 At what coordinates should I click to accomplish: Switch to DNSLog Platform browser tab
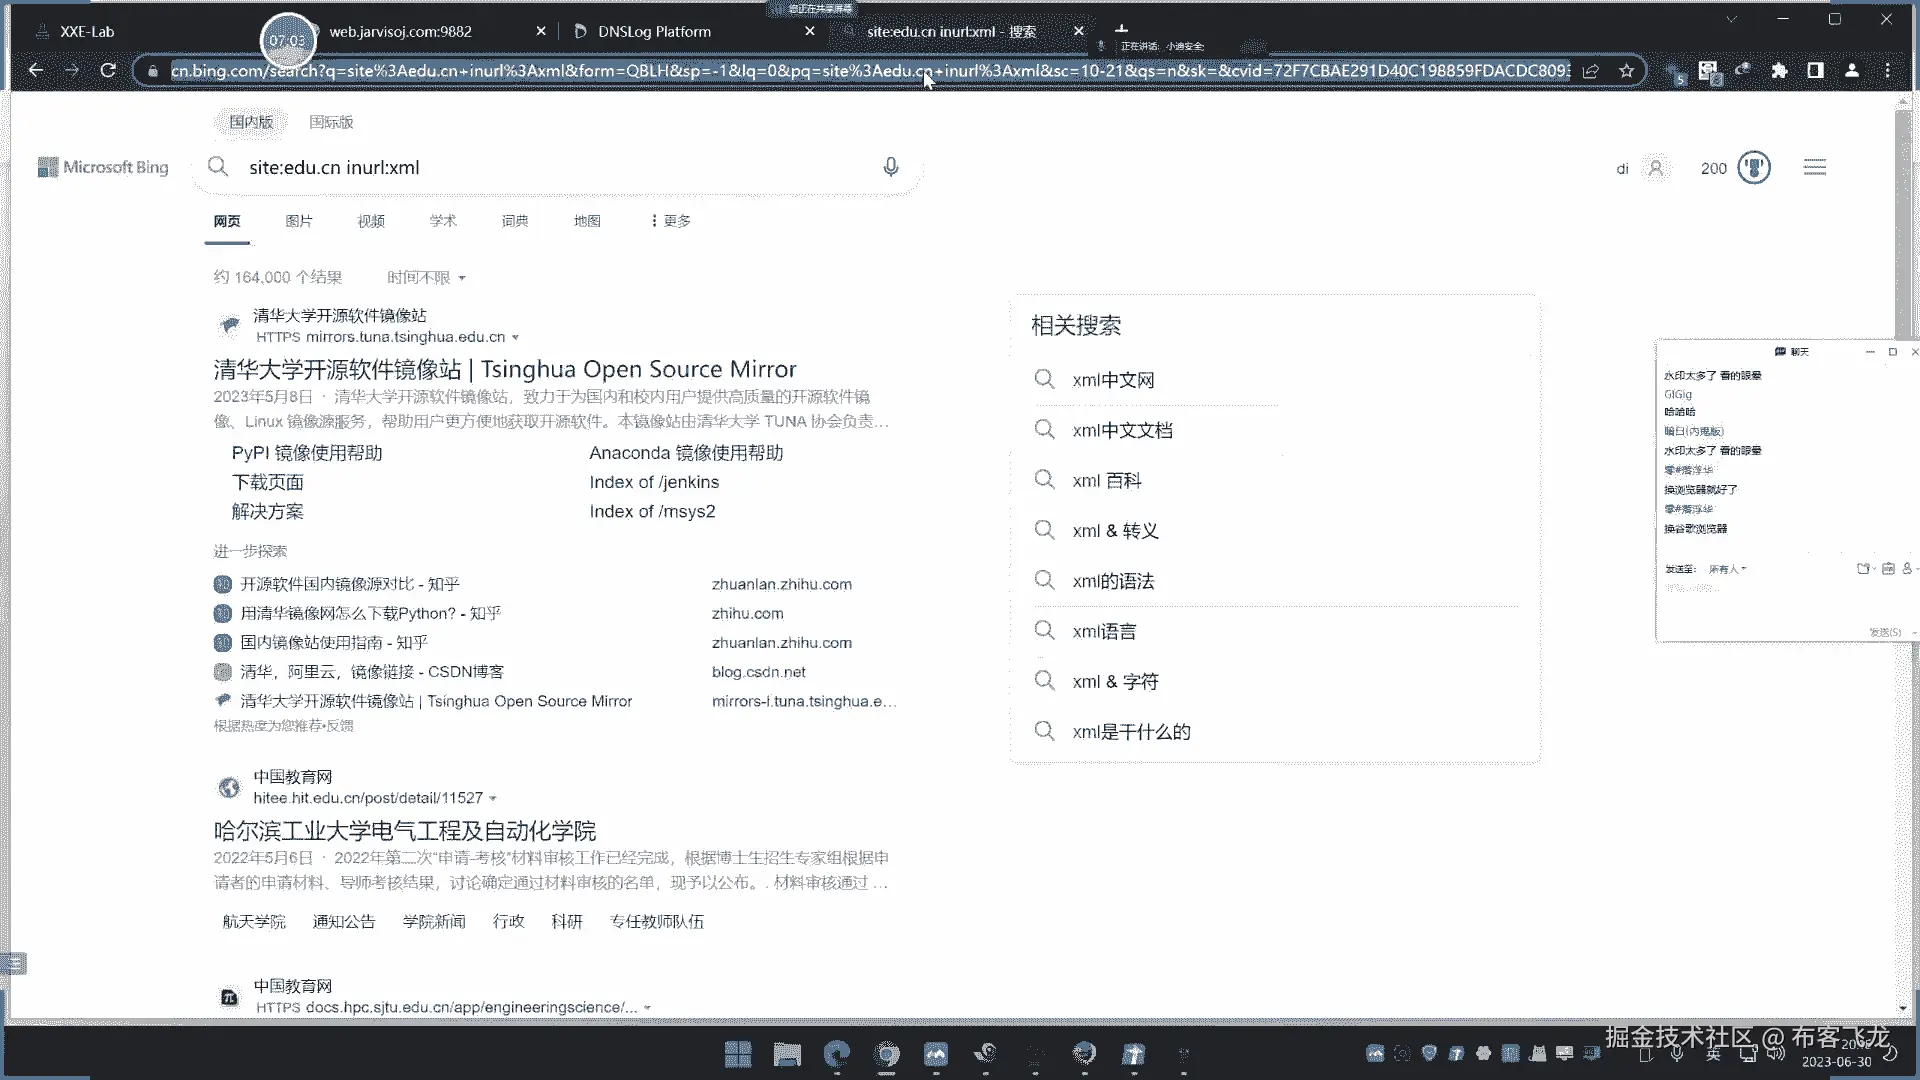click(654, 32)
